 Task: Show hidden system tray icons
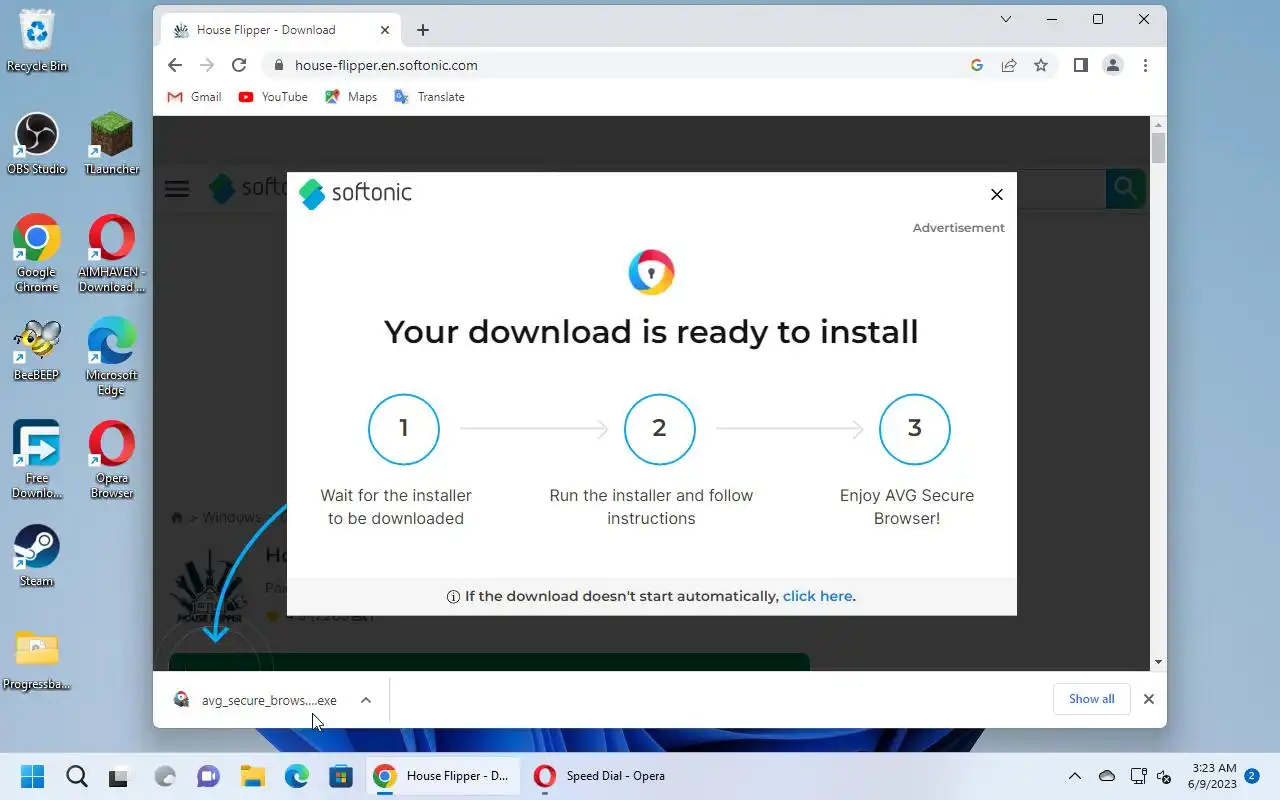tap(1075, 776)
